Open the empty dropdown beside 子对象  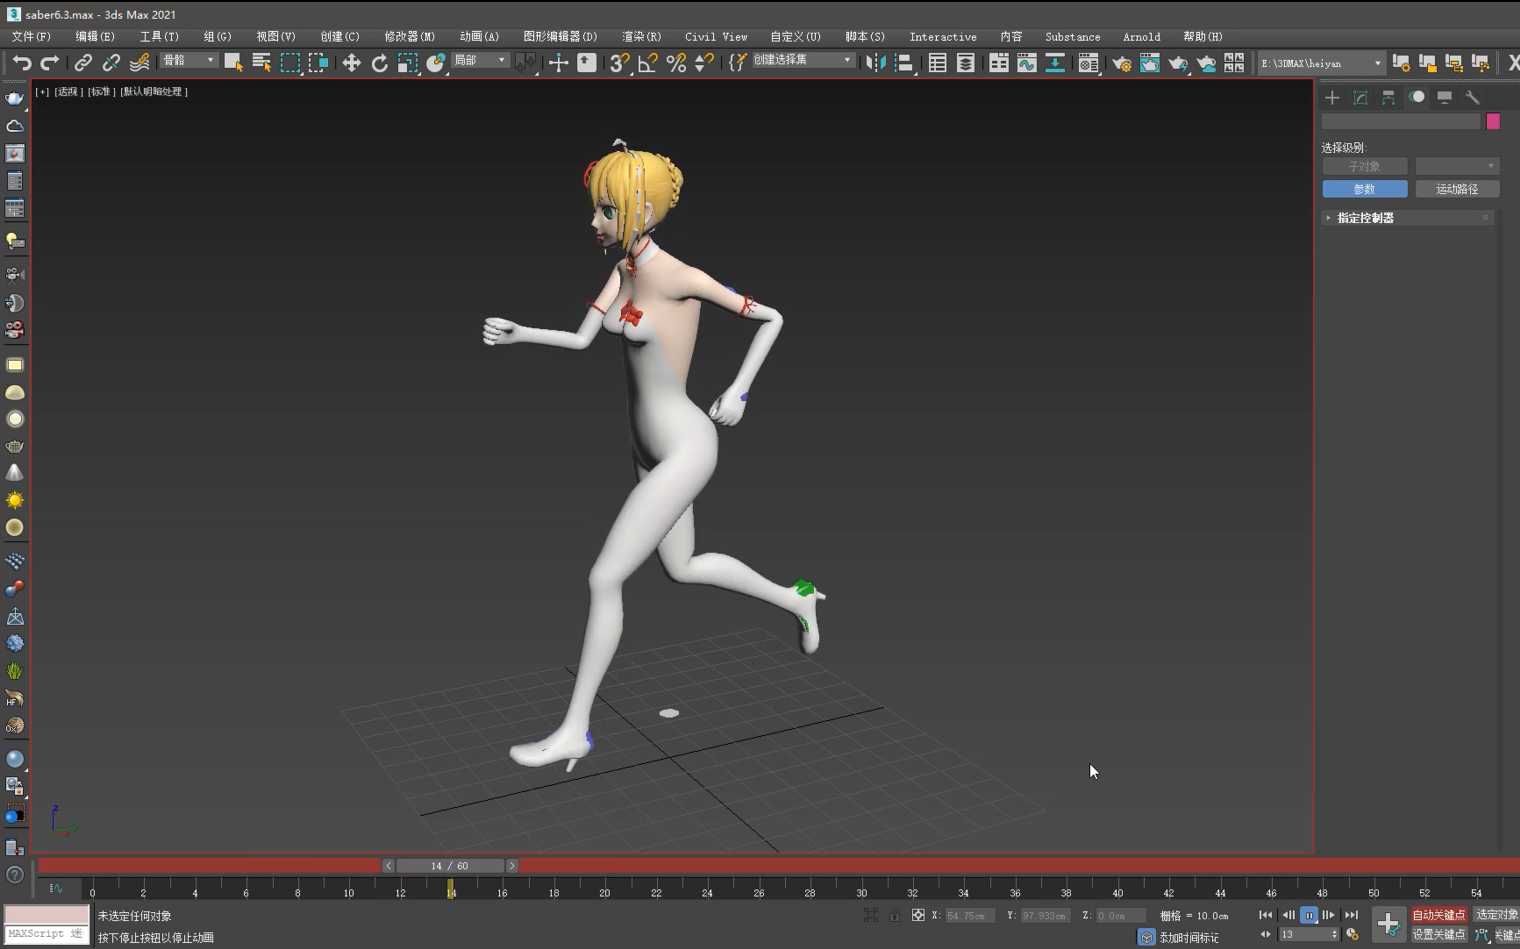1457,166
